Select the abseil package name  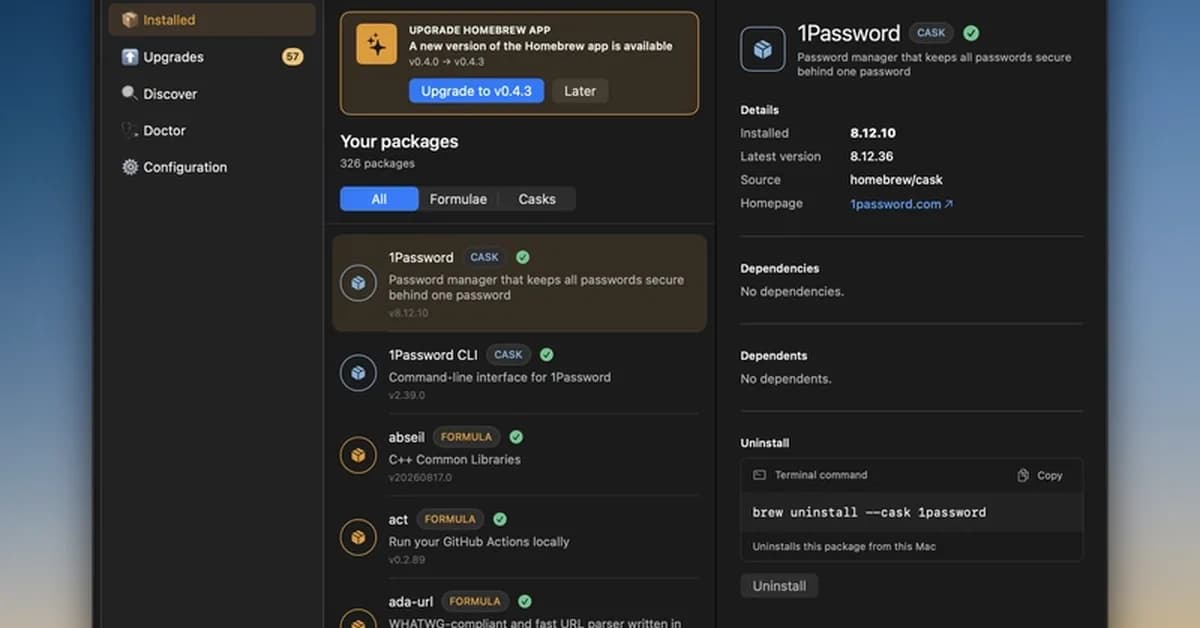coord(406,437)
